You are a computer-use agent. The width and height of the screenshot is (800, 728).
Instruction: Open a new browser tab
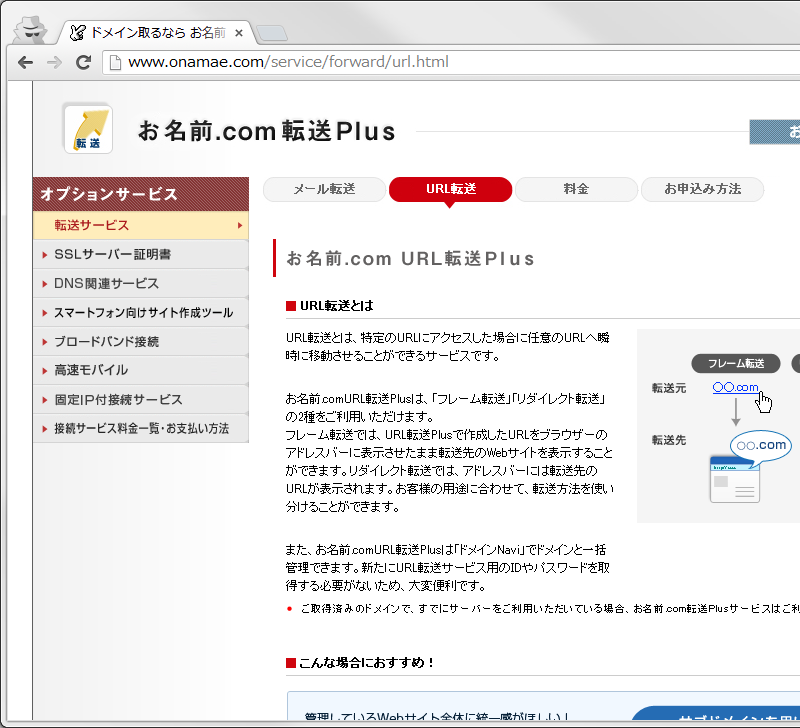[x=272, y=33]
